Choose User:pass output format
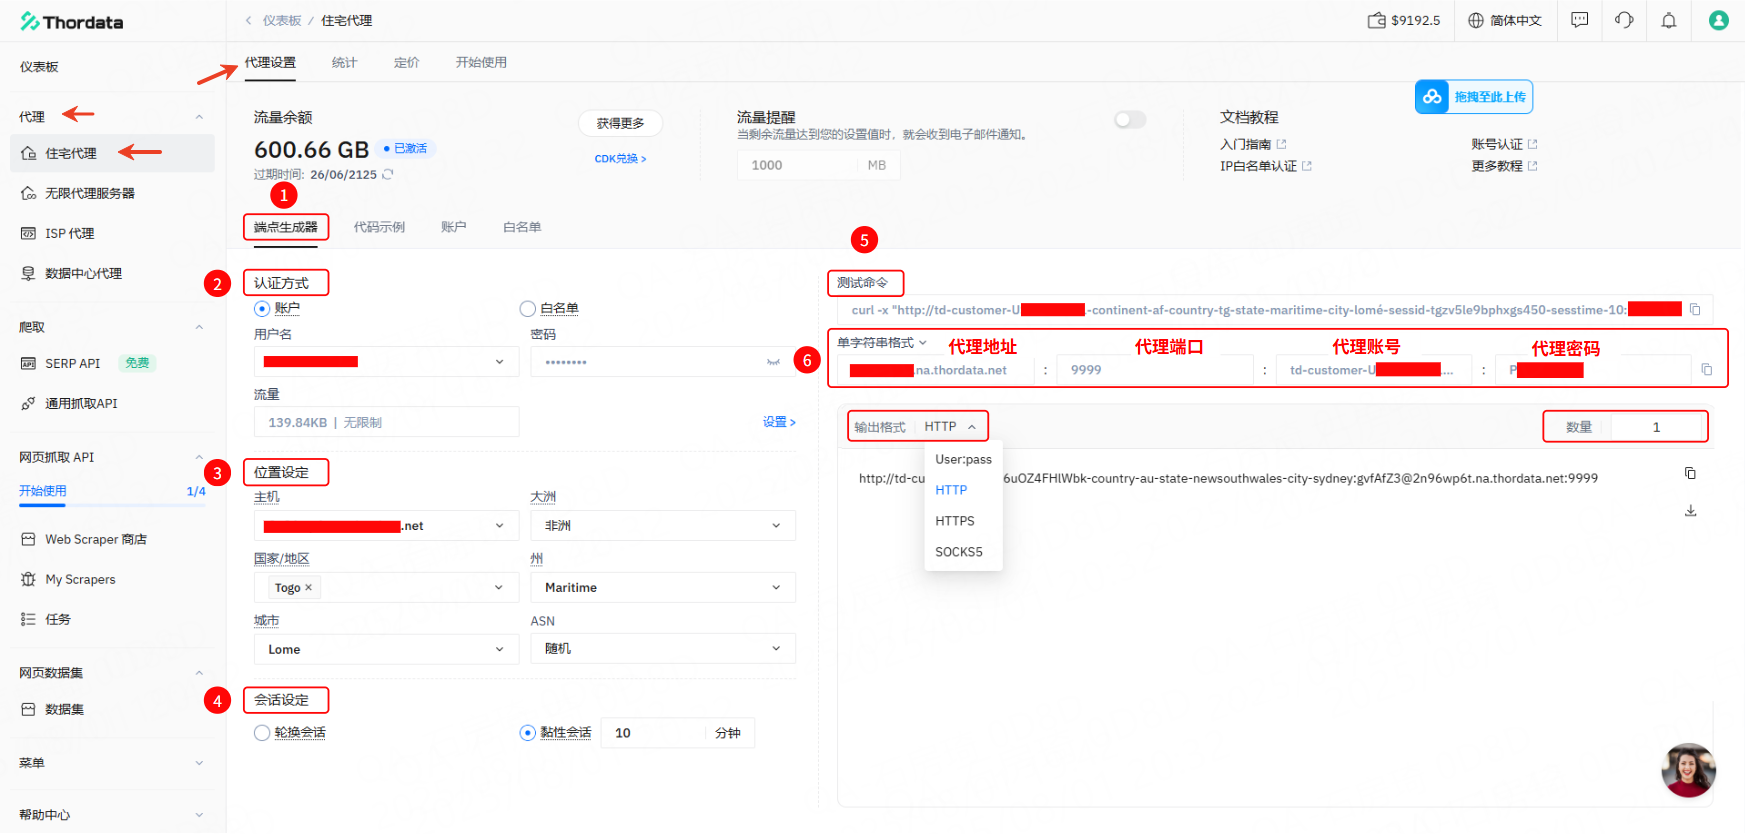This screenshot has height=834, width=1745. pos(963,459)
